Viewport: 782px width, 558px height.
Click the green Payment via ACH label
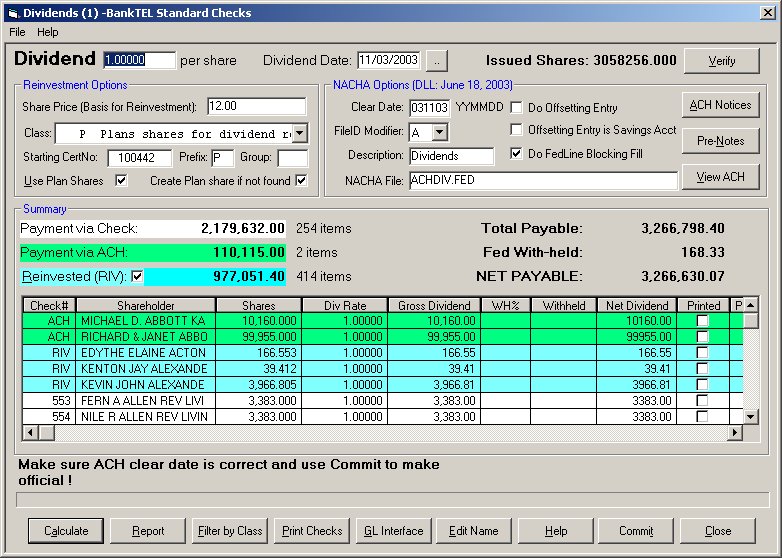(74, 253)
